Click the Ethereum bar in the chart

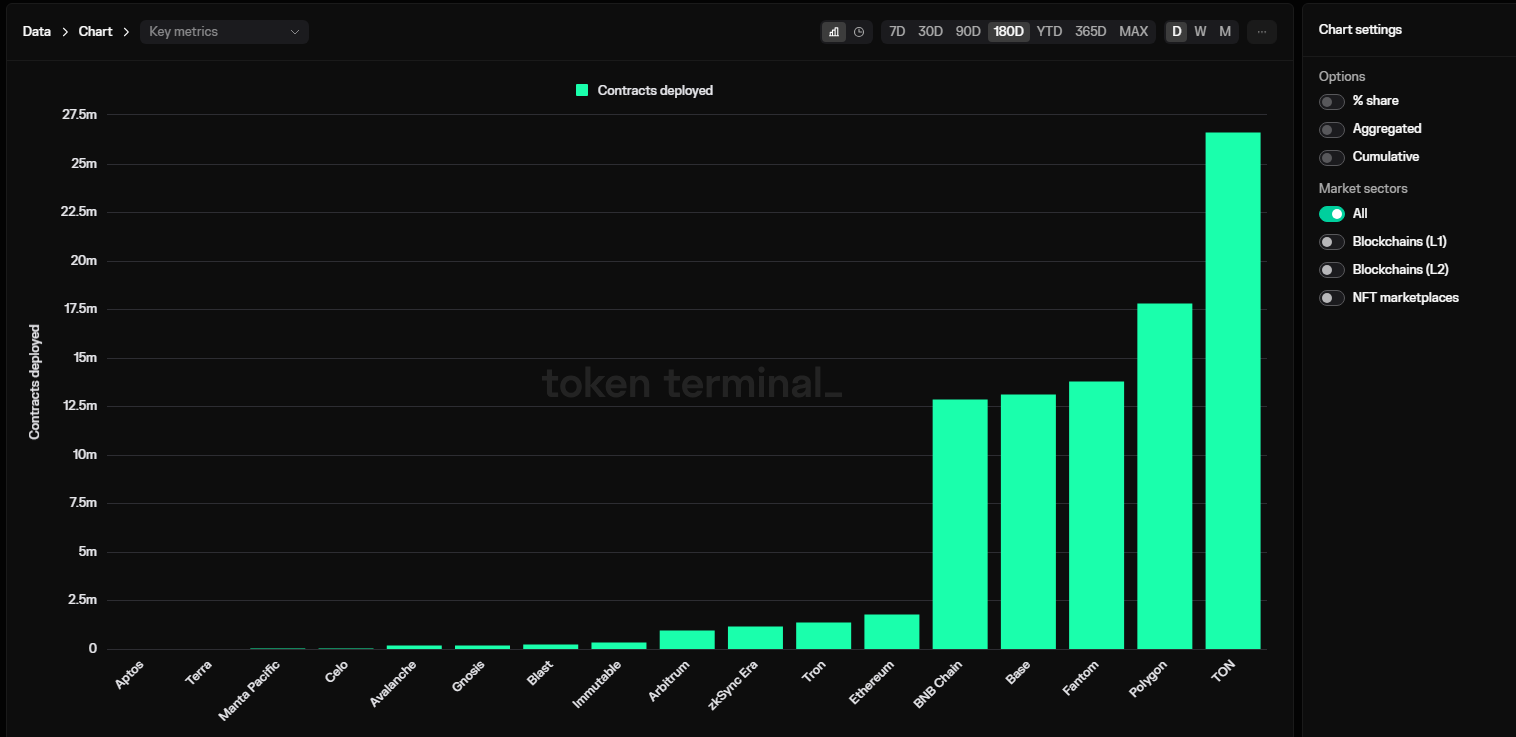[x=892, y=632]
